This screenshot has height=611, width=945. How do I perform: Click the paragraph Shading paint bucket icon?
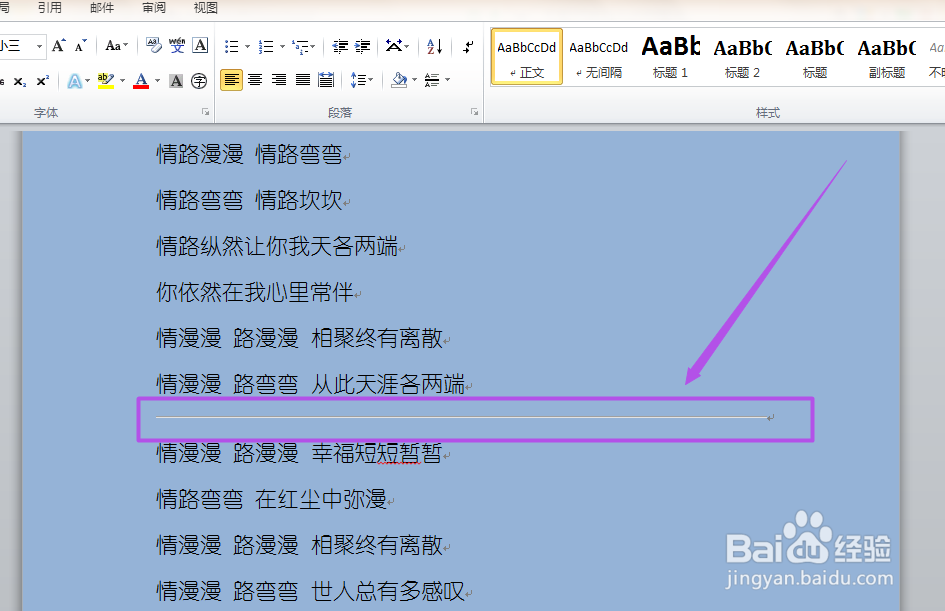pyautogui.click(x=400, y=79)
